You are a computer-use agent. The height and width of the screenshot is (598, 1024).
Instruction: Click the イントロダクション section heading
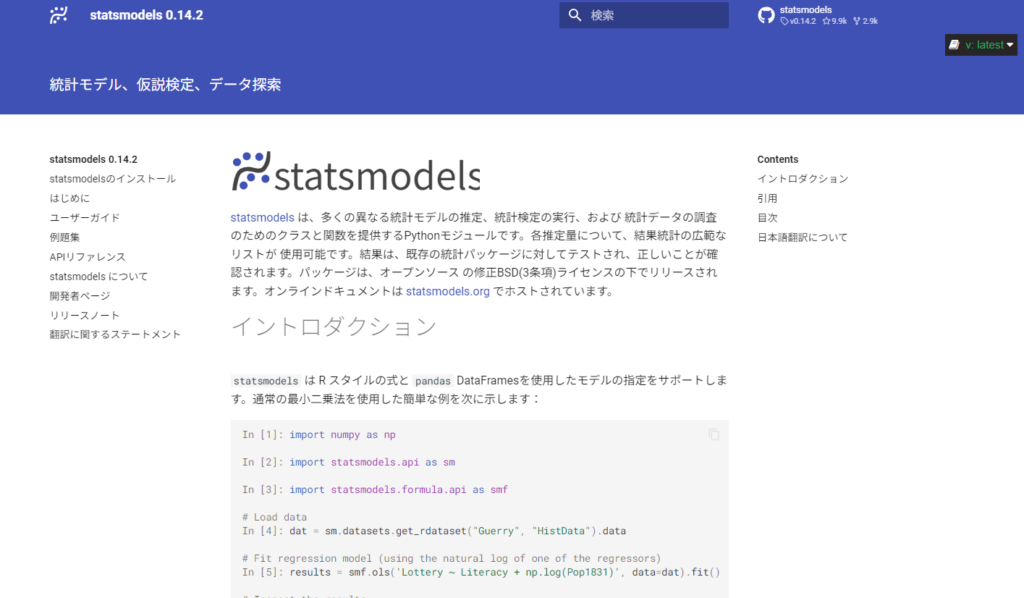coord(334,326)
